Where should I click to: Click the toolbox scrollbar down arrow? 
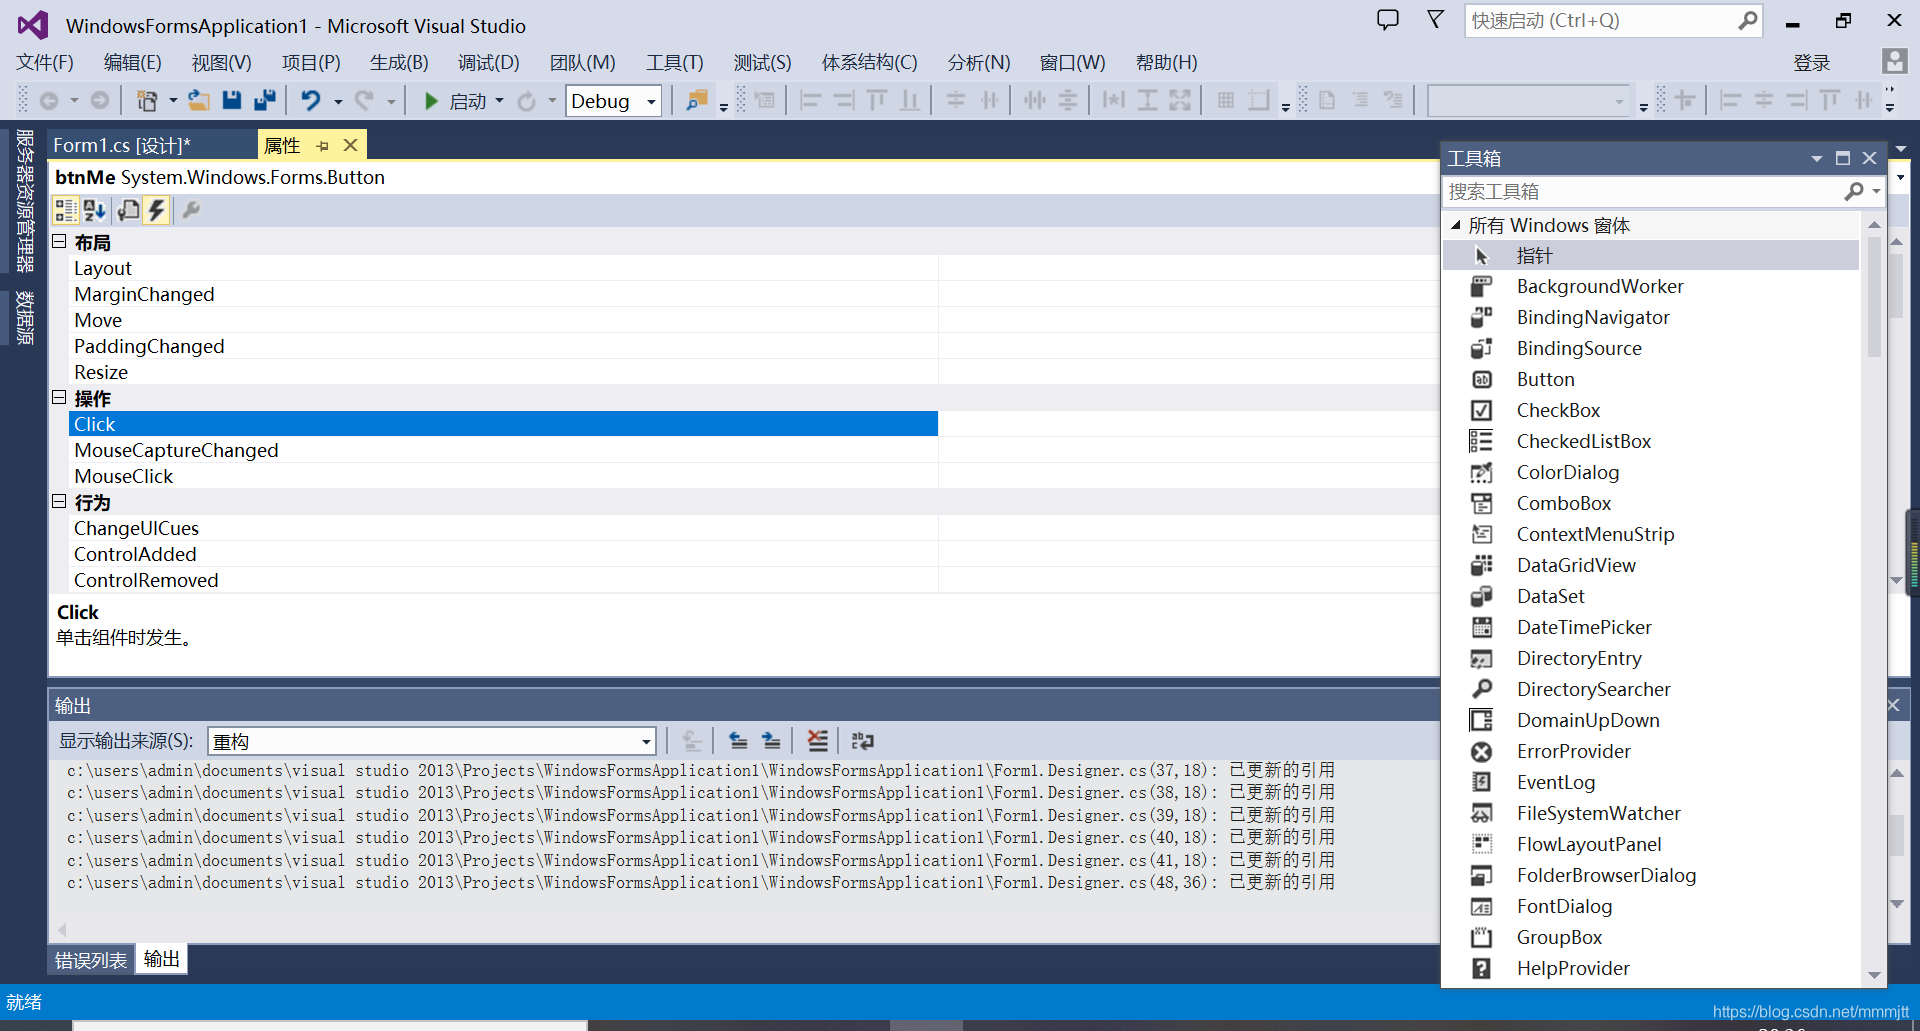(1874, 975)
